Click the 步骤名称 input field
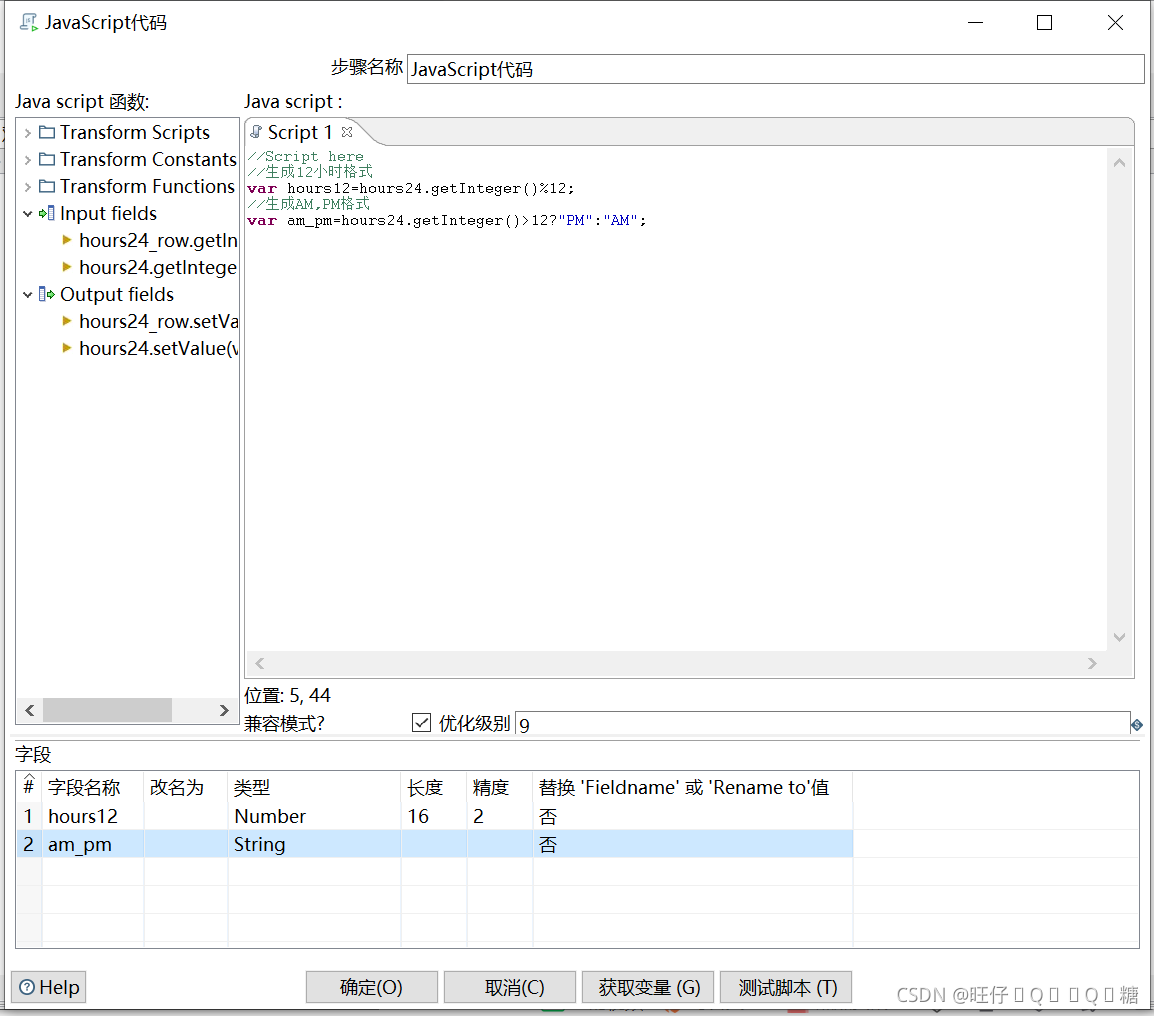This screenshot has height=1016, width=1154. click(x=776, y=69)
